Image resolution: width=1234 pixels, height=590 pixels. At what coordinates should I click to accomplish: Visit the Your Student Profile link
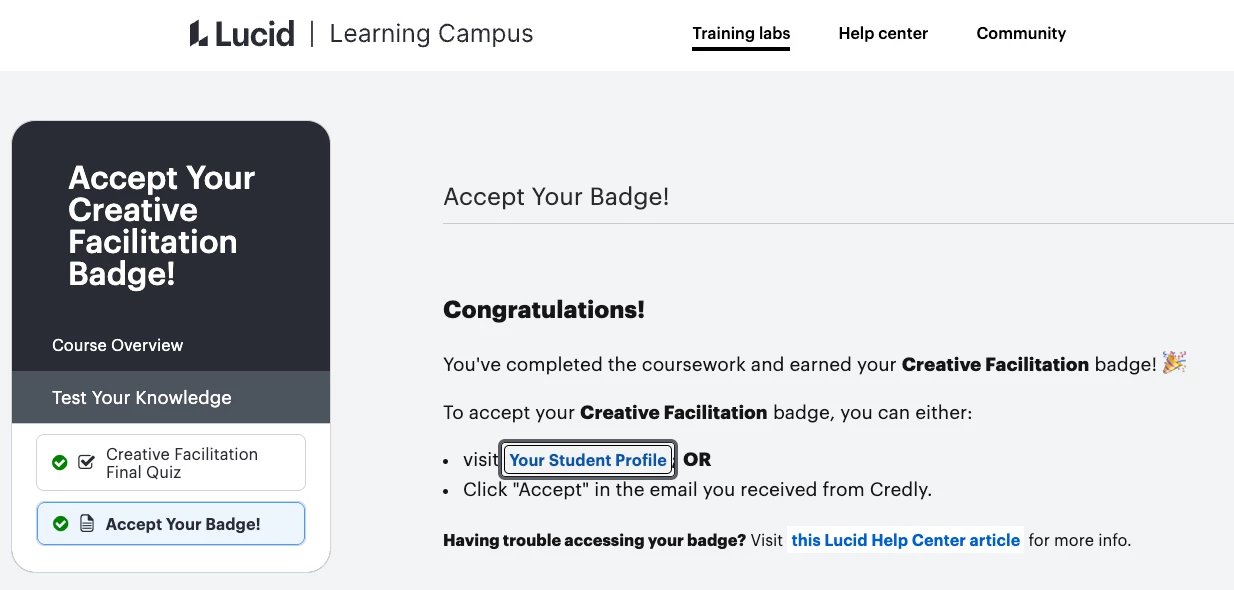(588, 460)
